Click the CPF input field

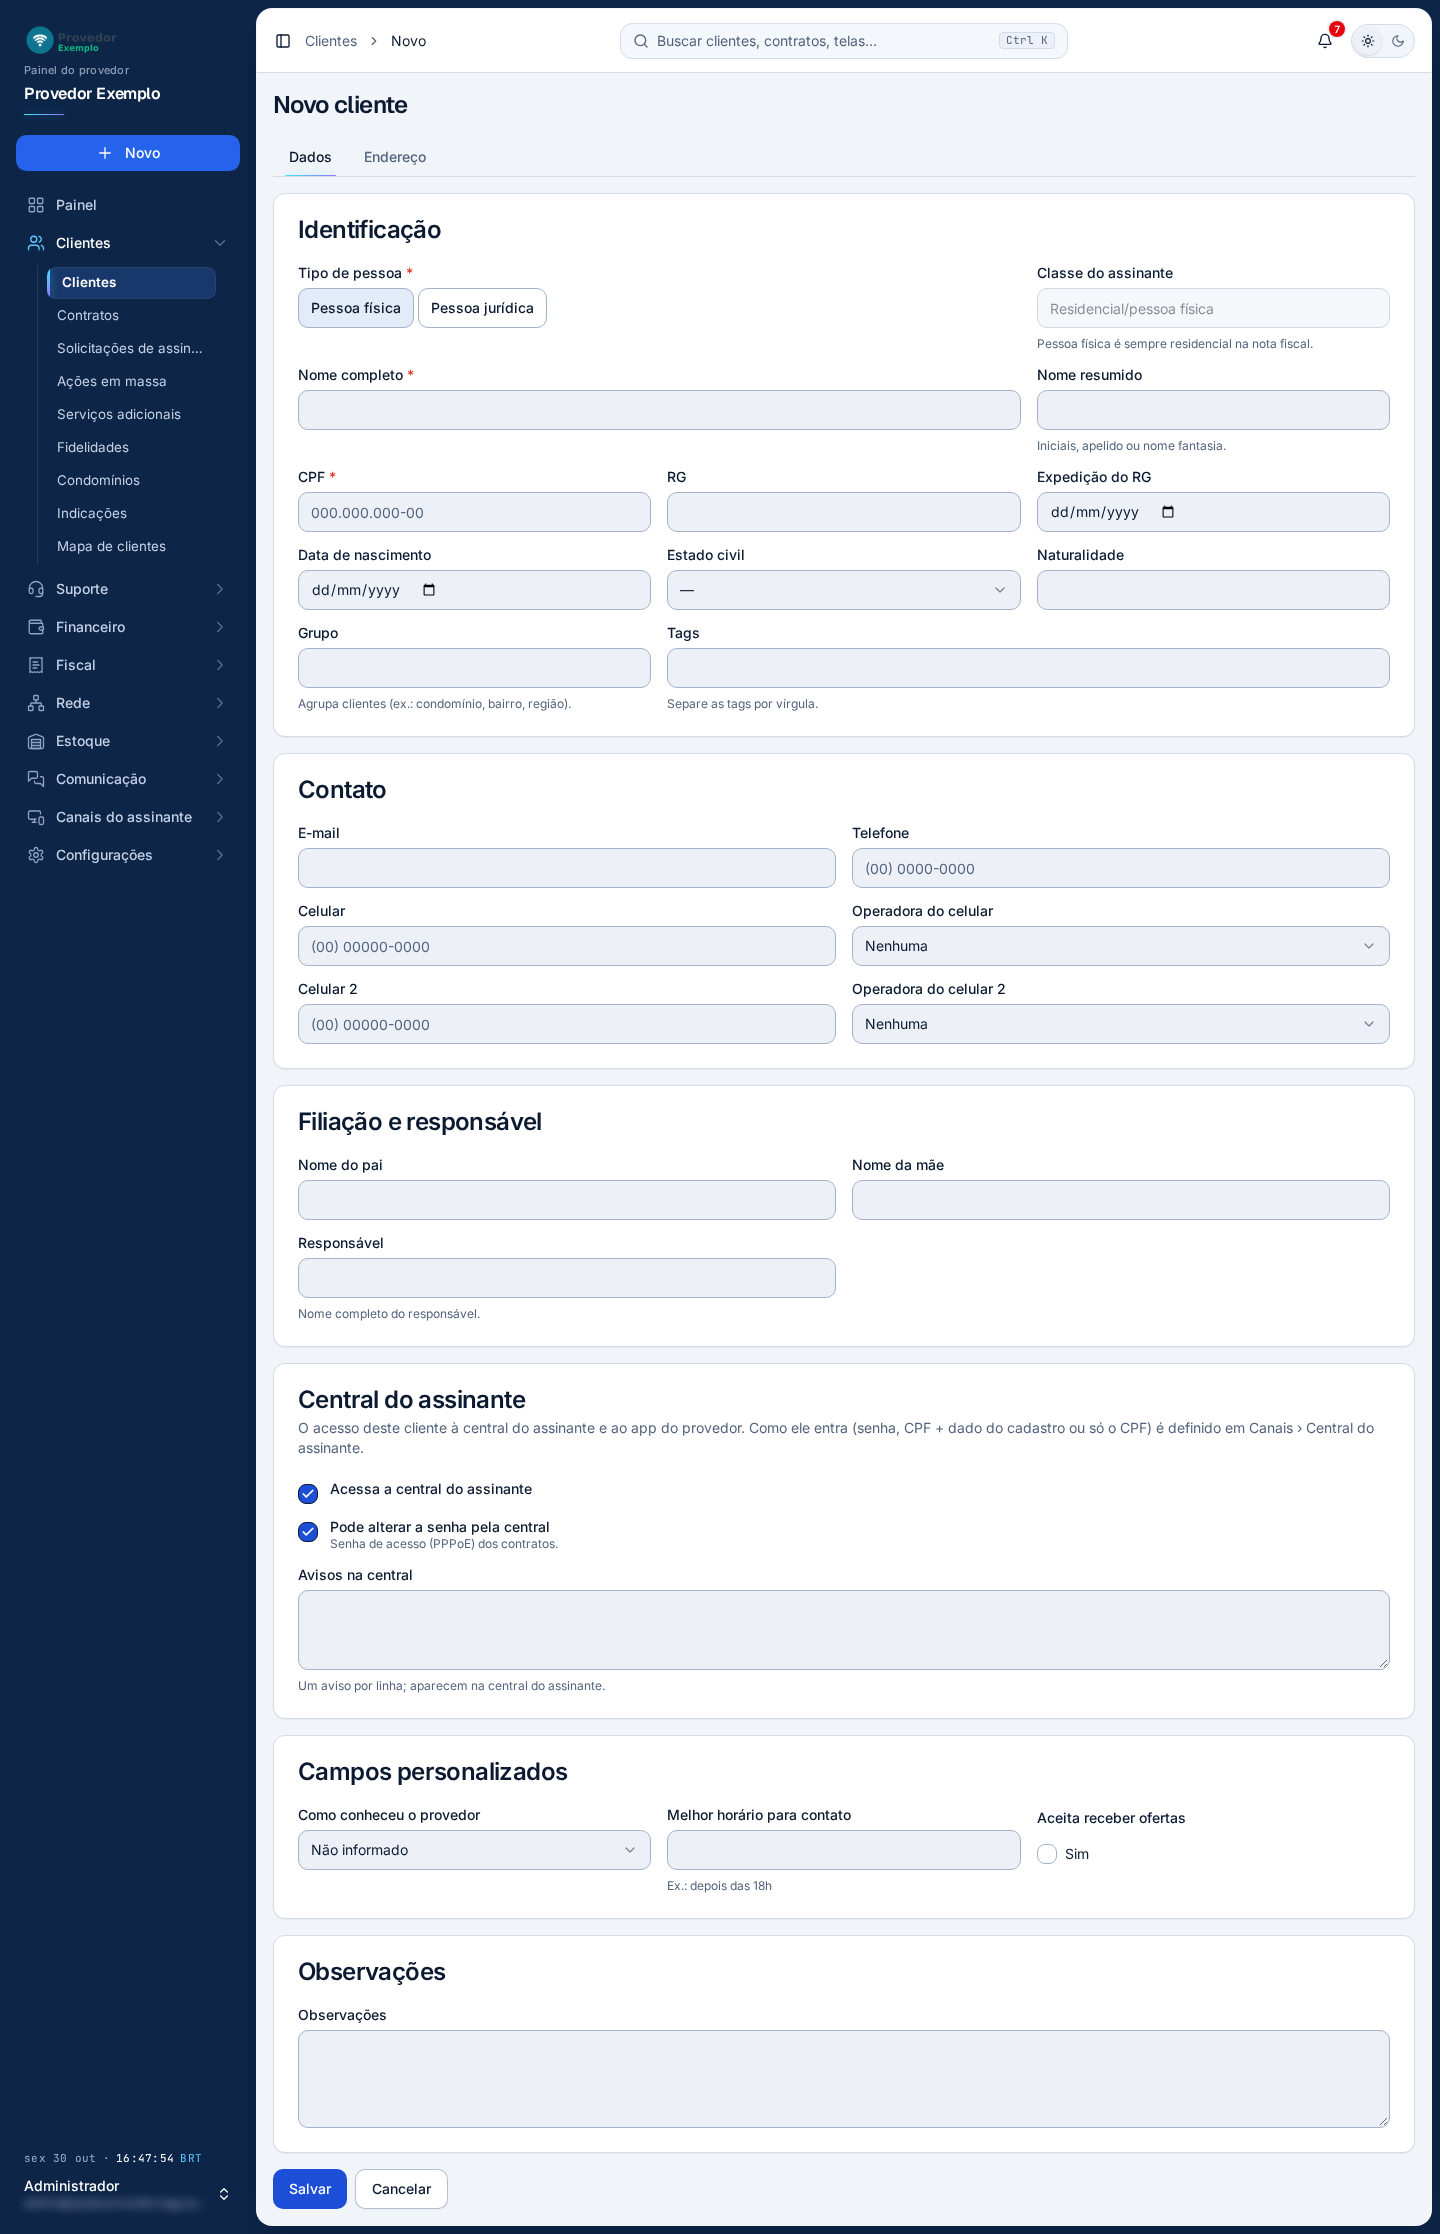pos(474,512)
